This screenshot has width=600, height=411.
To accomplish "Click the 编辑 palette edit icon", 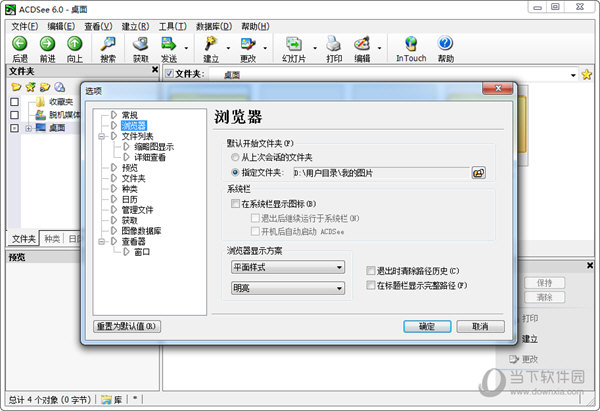I will pyautogui.click(x=362, y=44).
